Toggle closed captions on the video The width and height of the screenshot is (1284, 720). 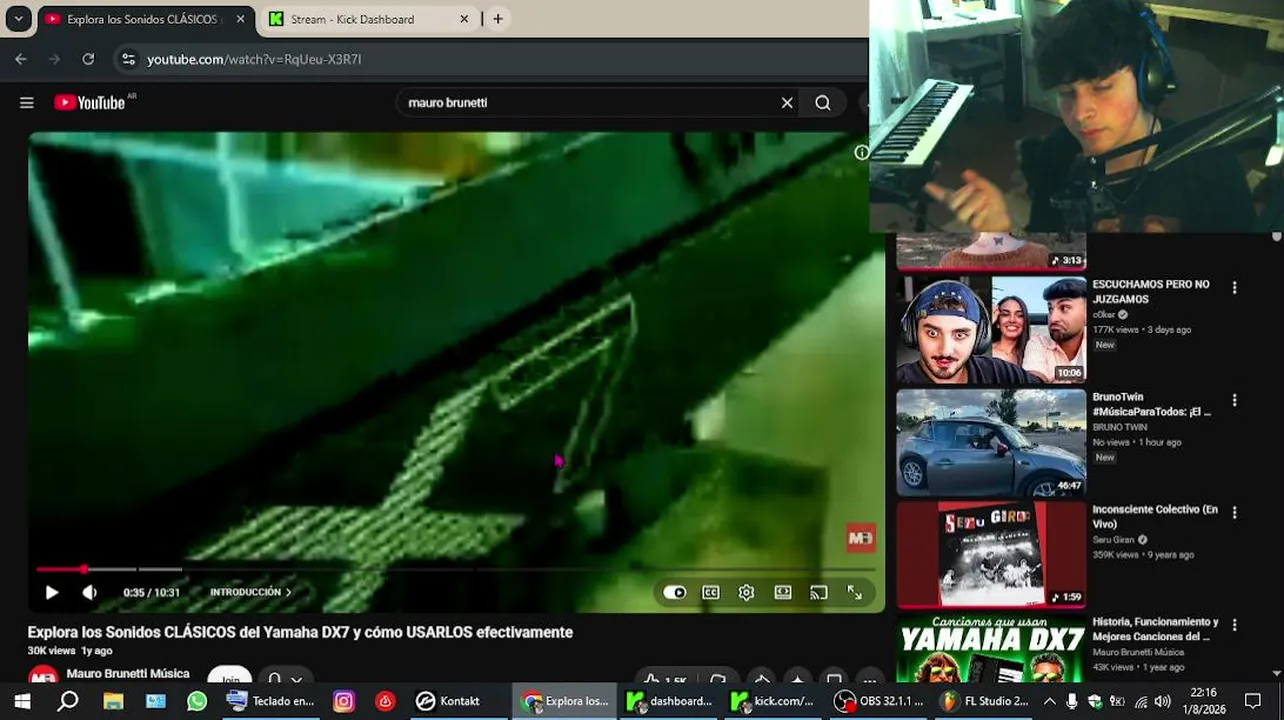(711, 593)
